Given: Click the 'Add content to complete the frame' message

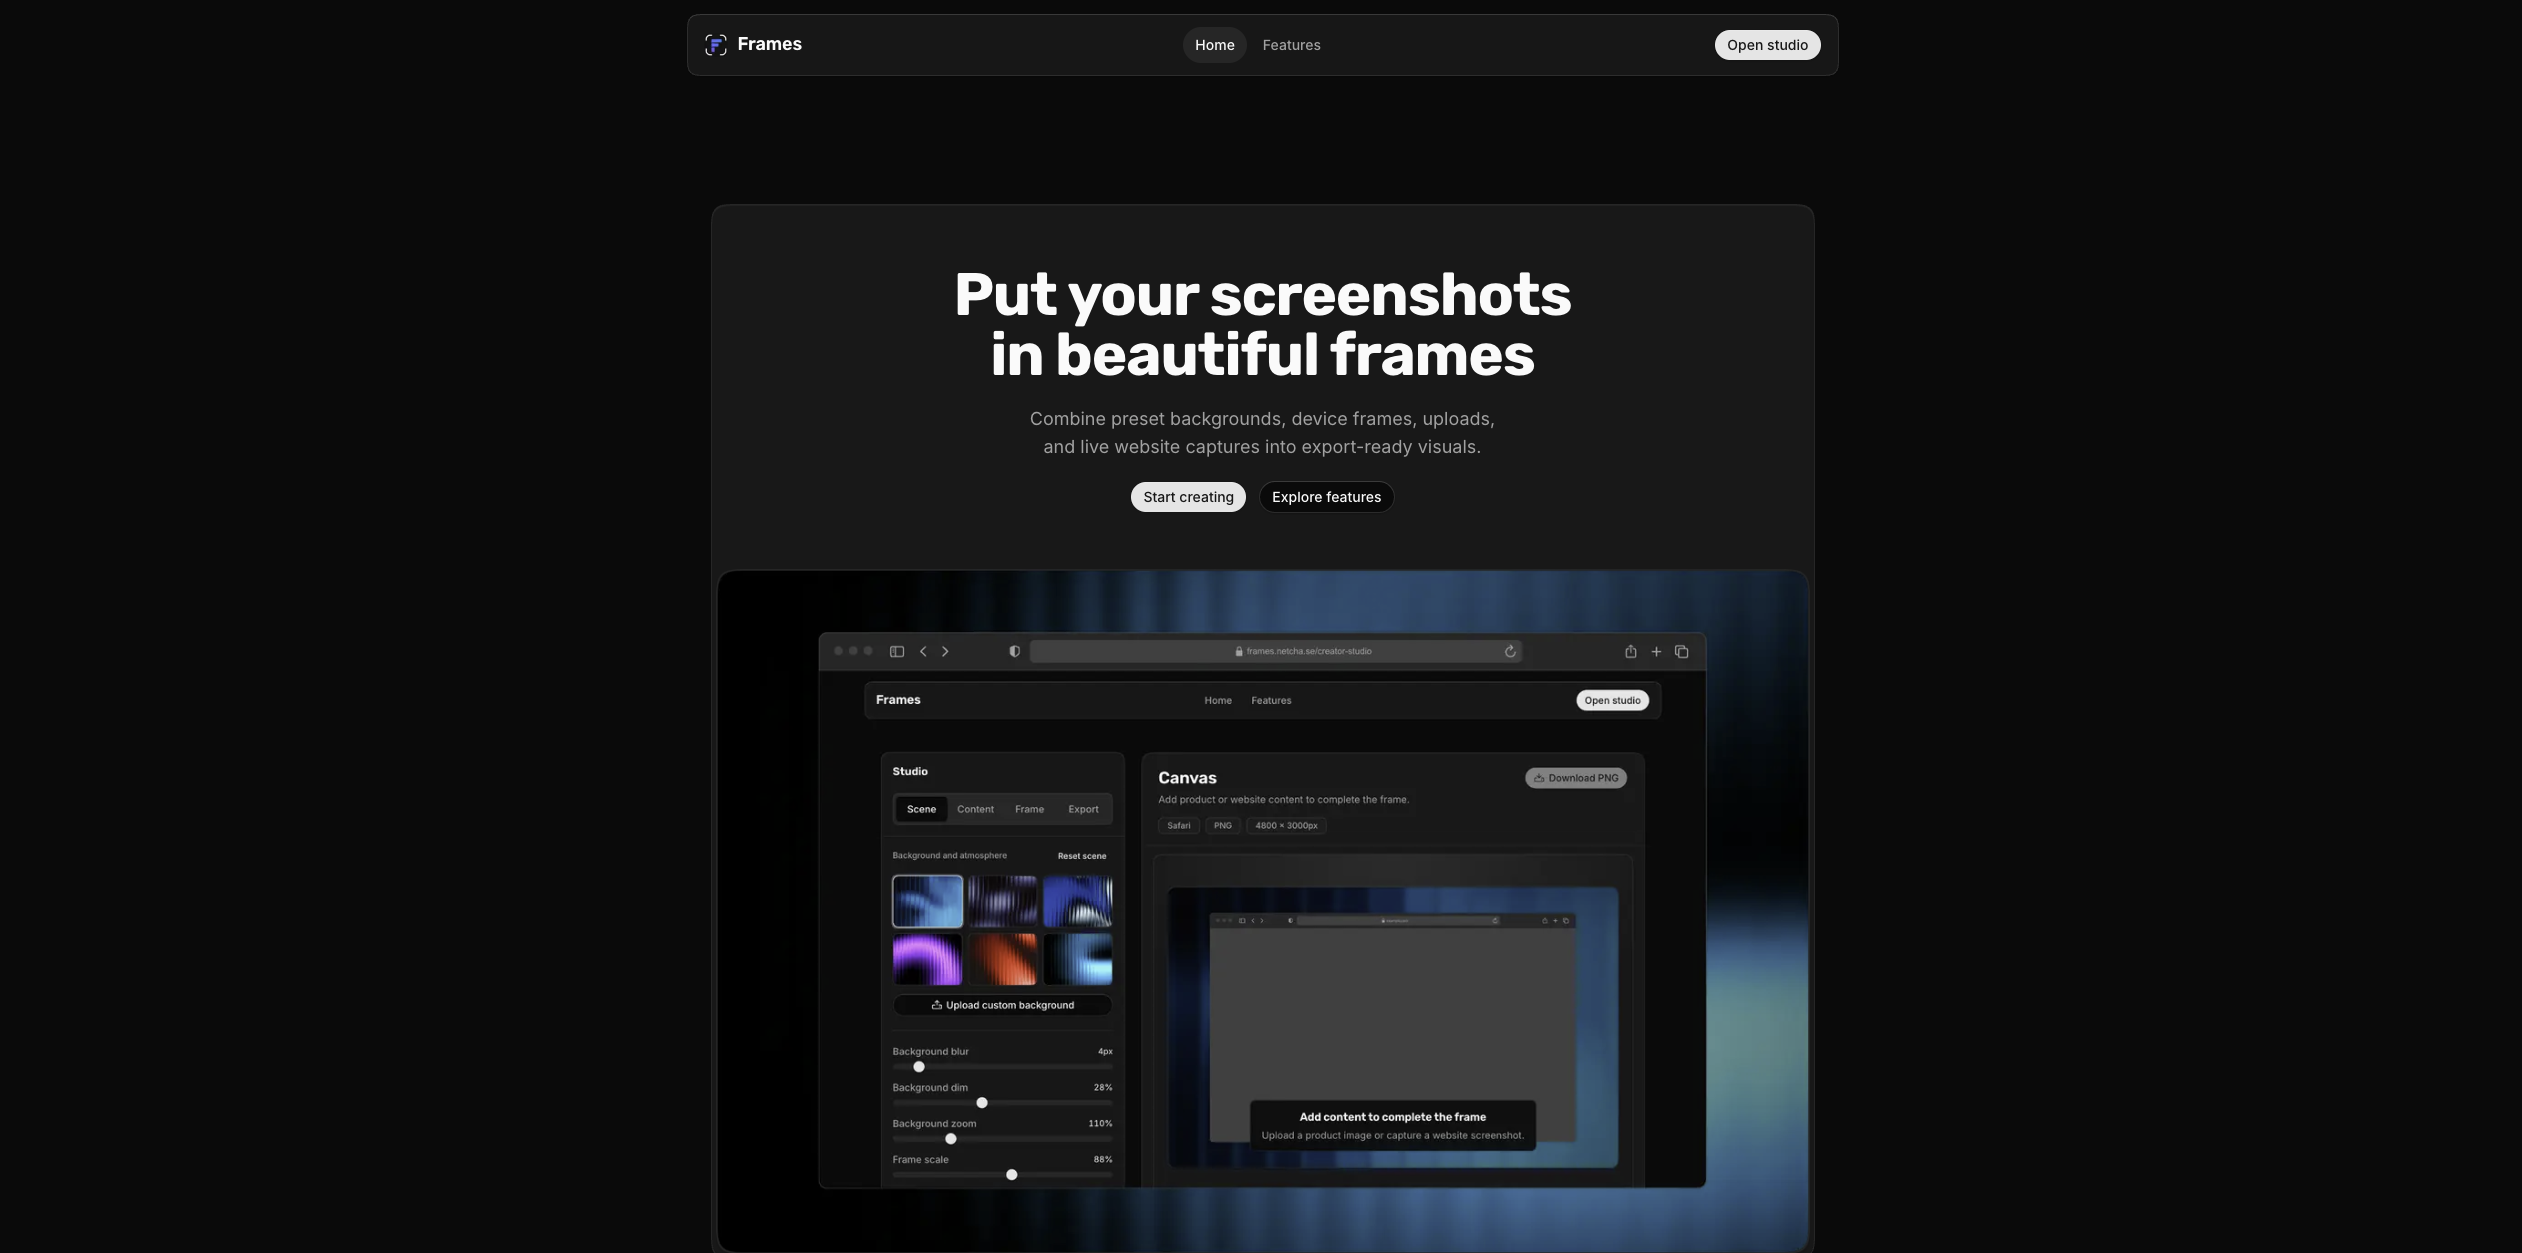Looking at the screenshot, I should coord(1393,1126).
